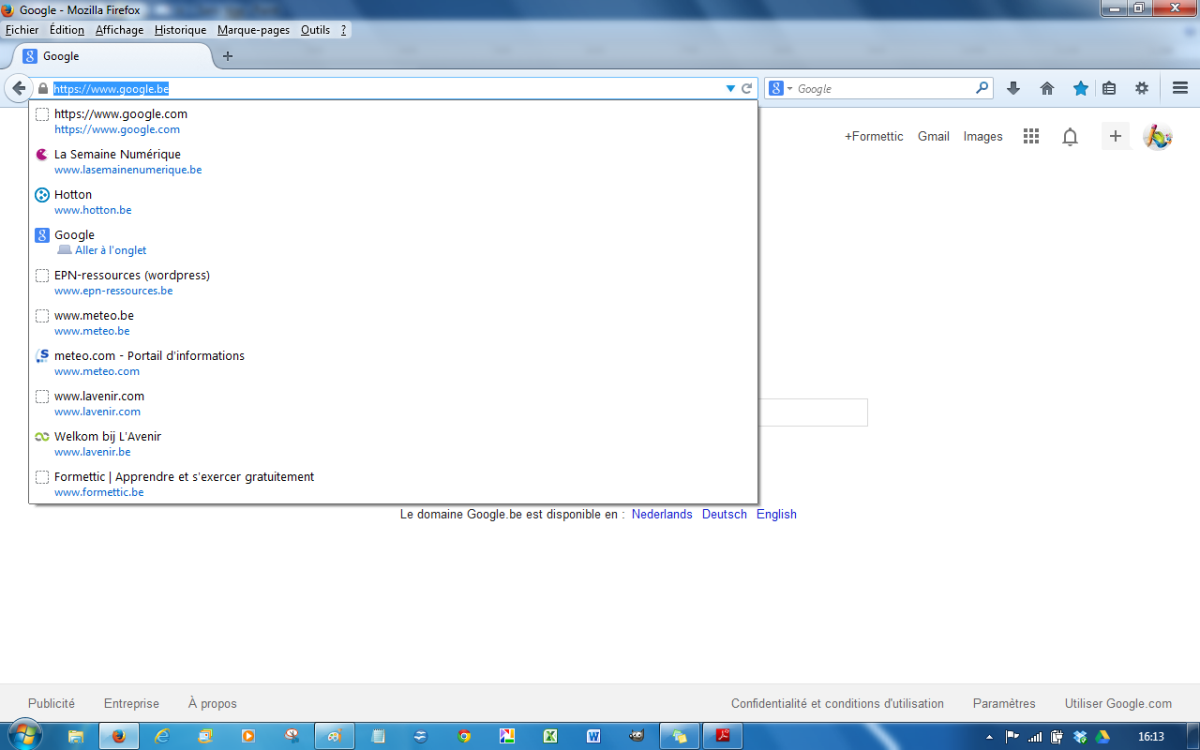
Task: Switch to Google tab via Aller à l'onglet
Action: (393, 242)
